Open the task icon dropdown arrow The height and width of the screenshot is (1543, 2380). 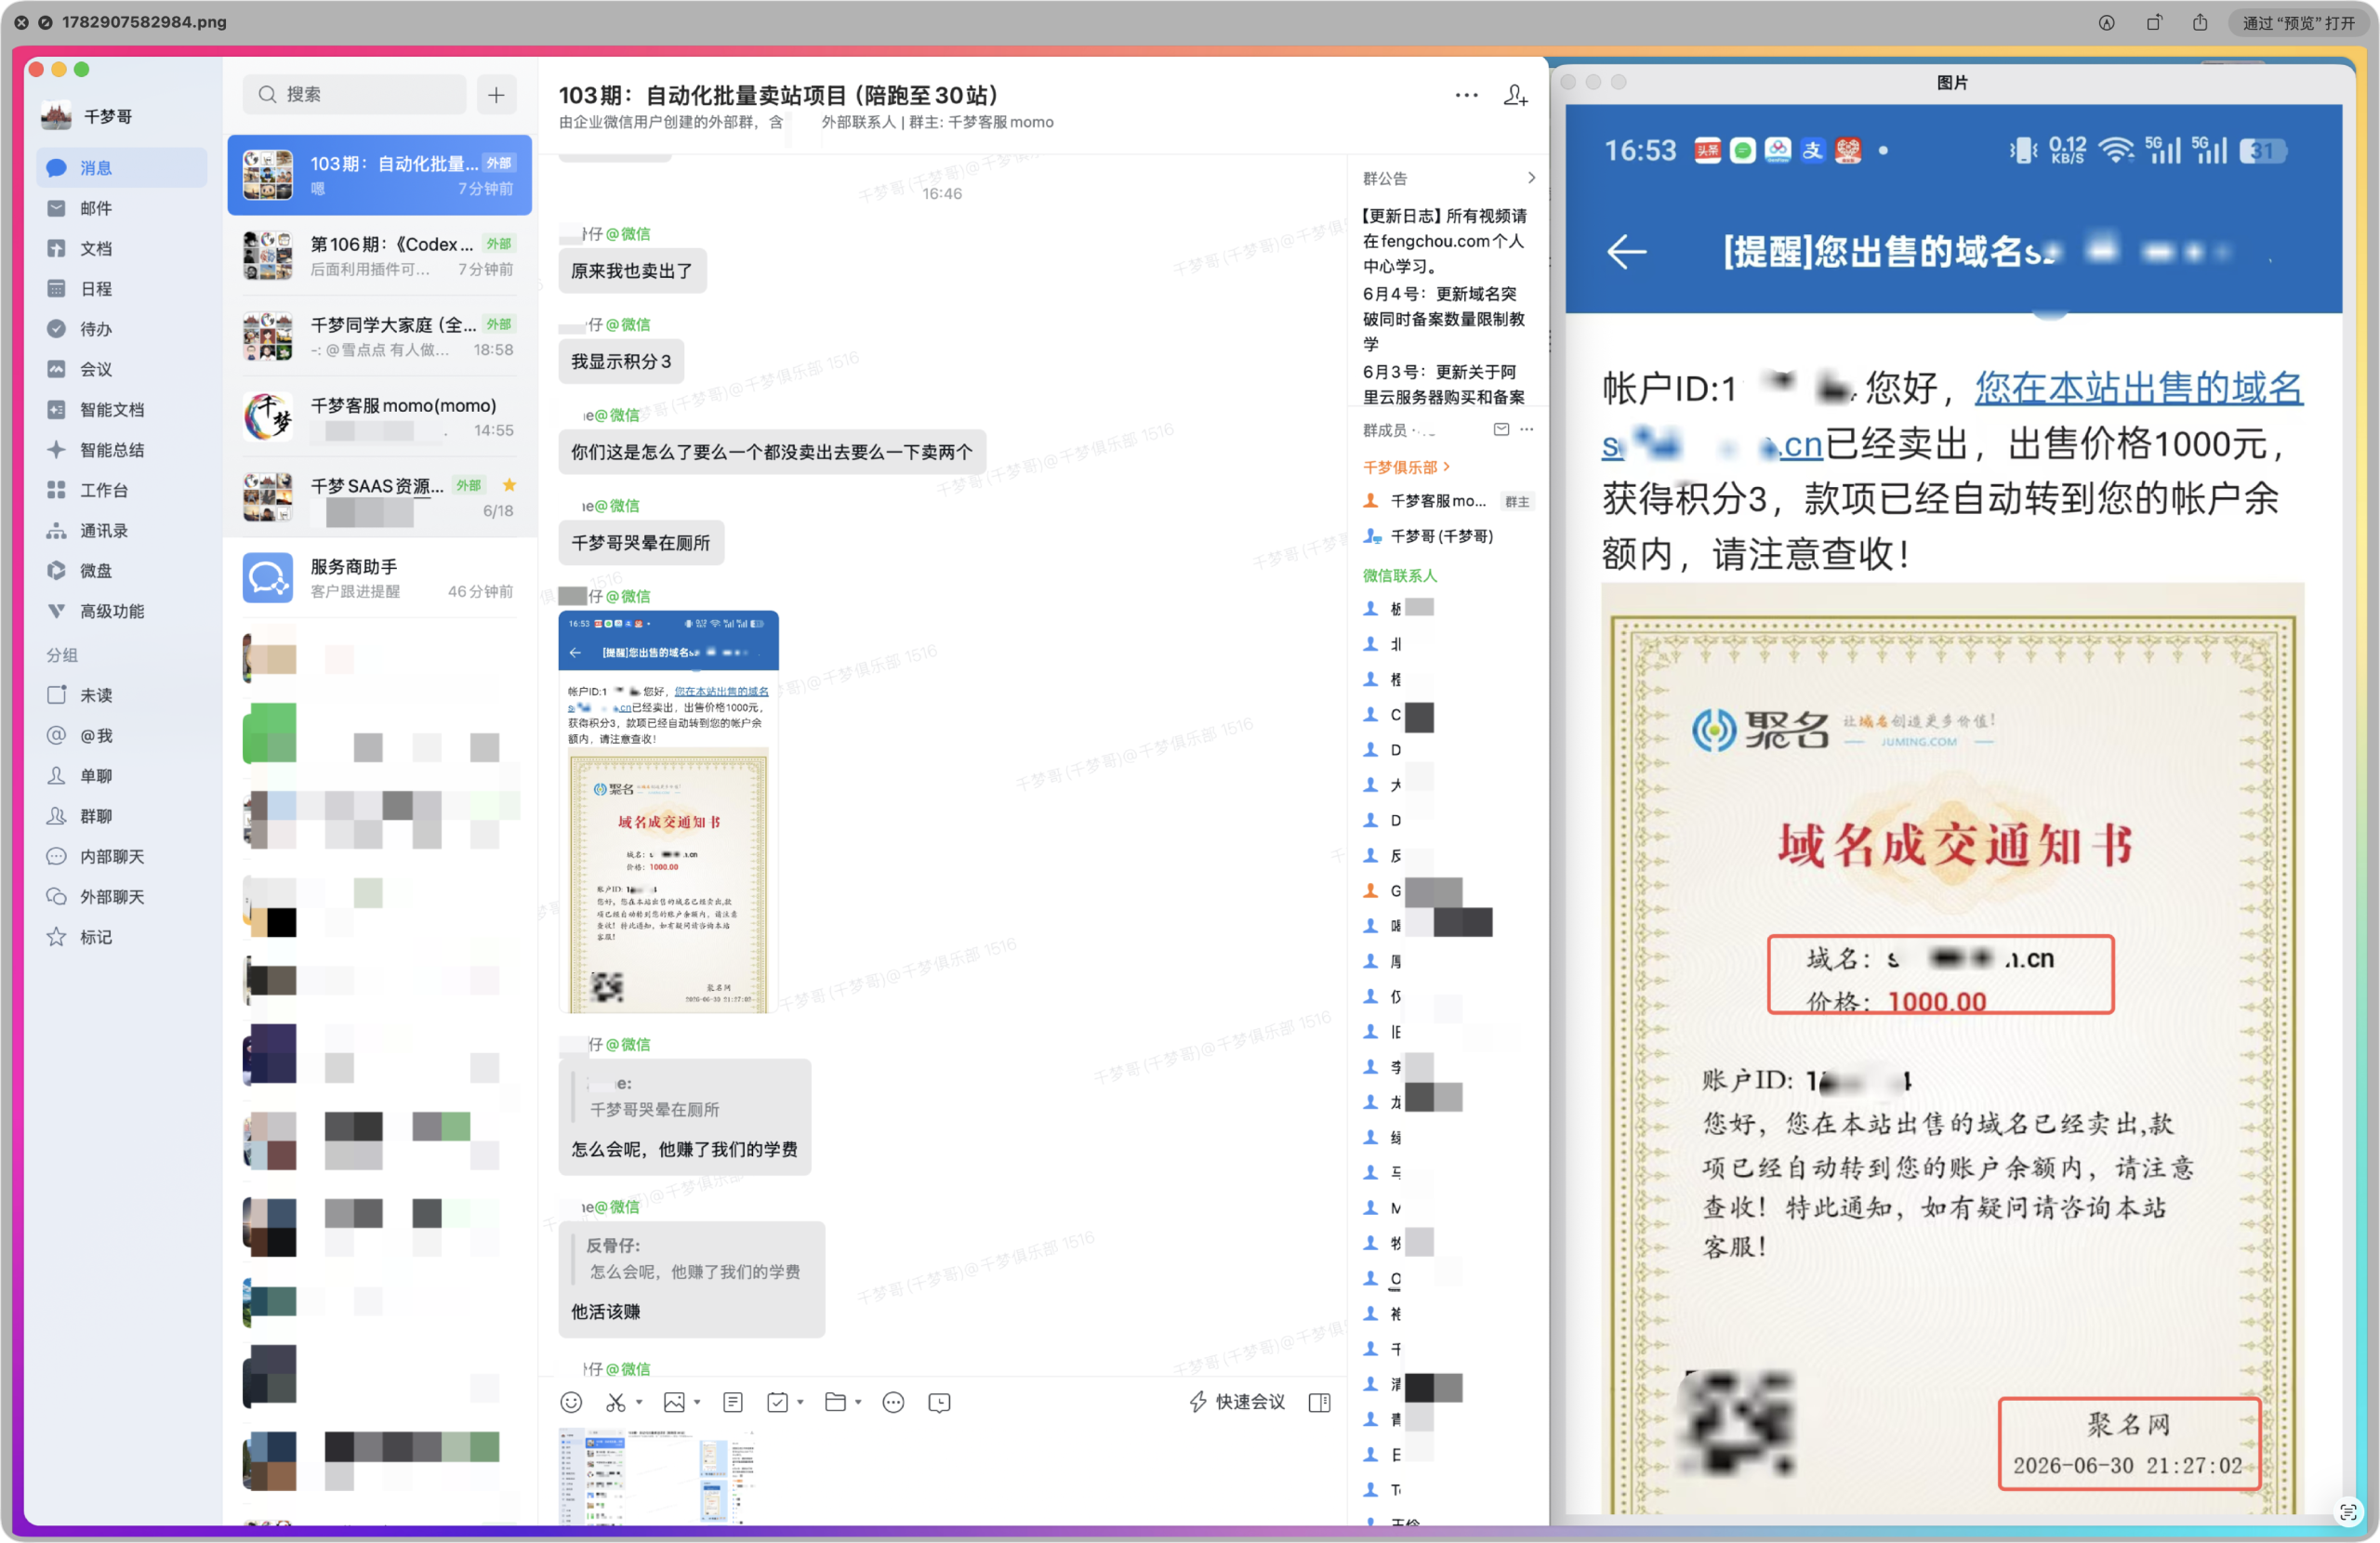click(x=800, y=1403)
